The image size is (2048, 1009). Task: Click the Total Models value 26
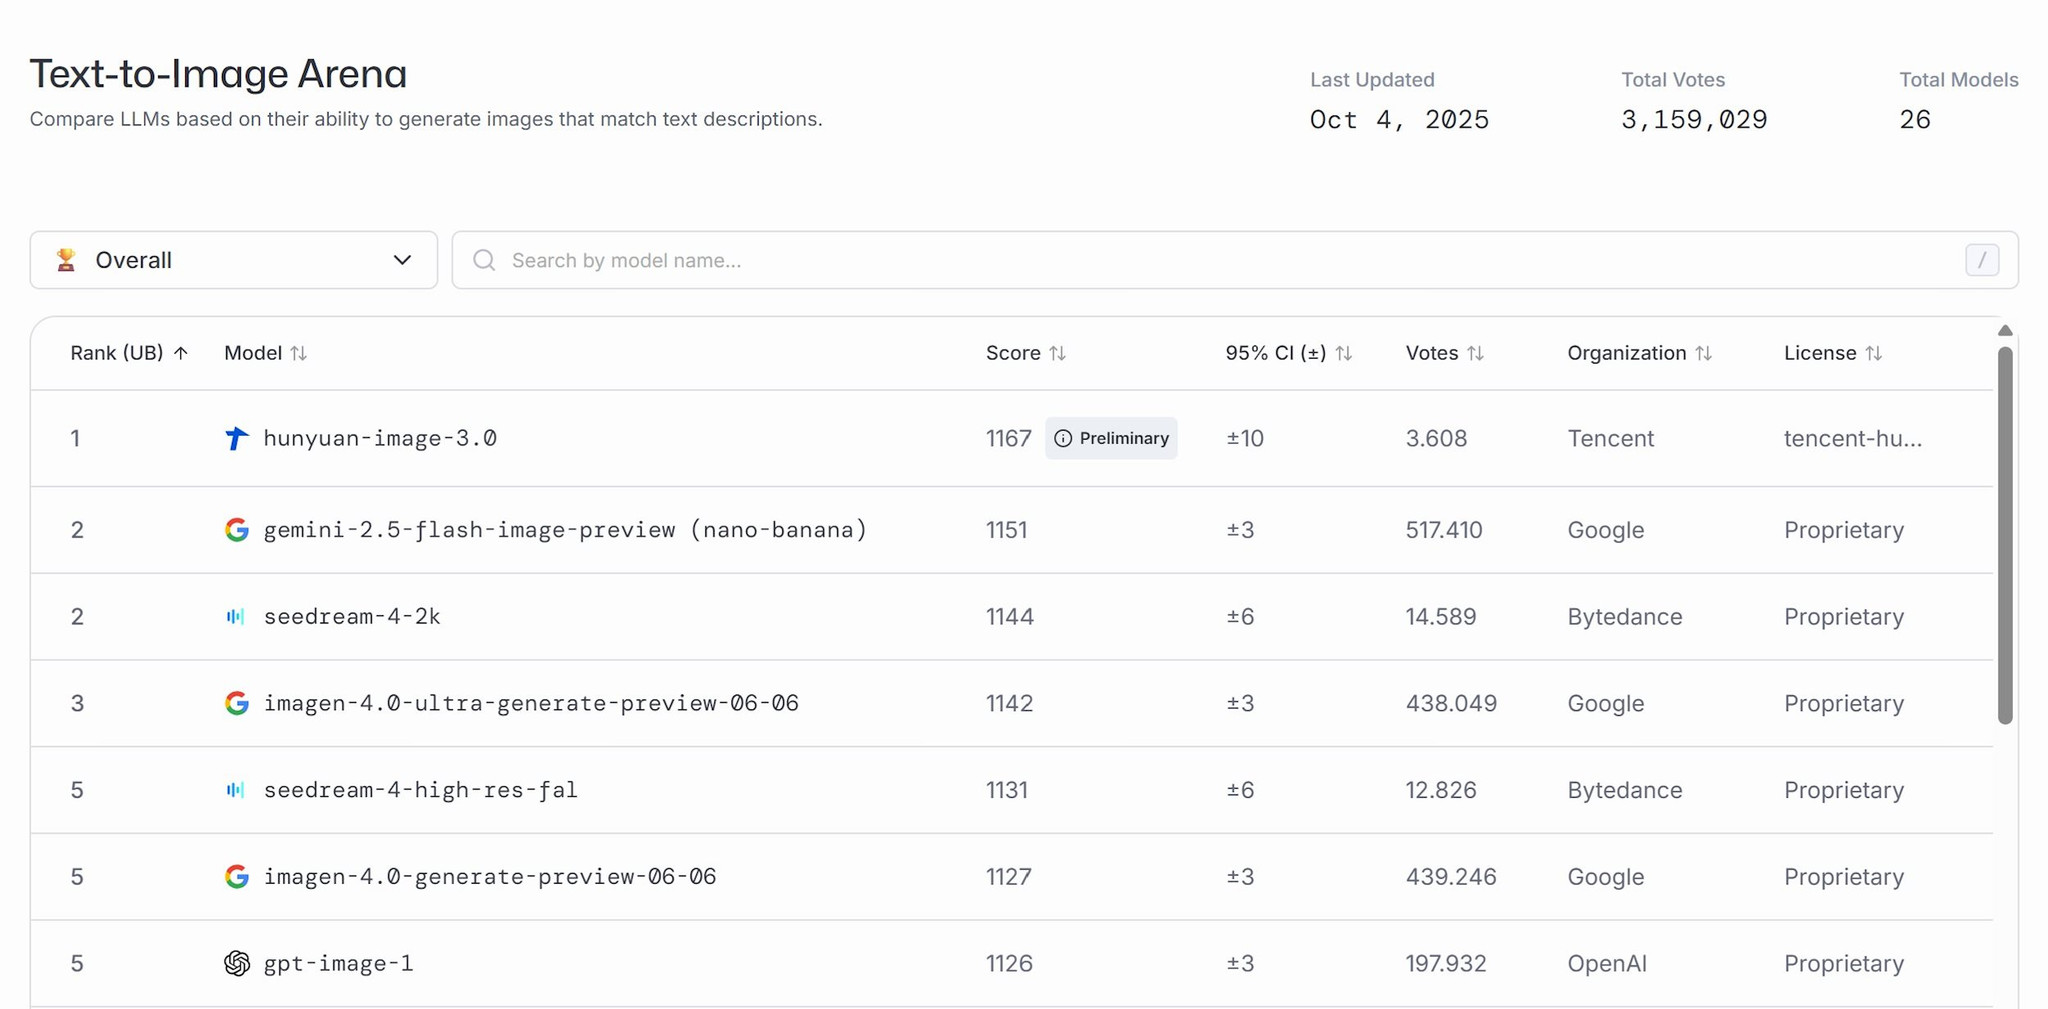[x=1915, y=120]
